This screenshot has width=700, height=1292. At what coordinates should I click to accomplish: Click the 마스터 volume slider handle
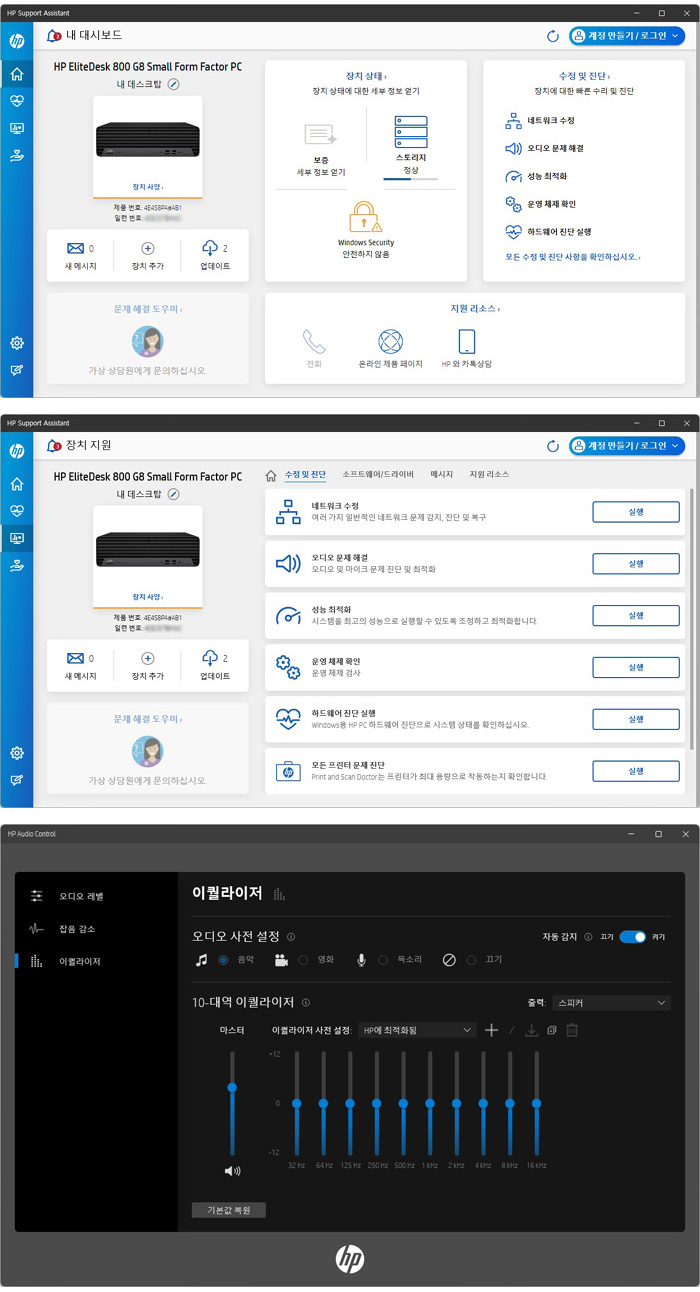click(x=232, y=1087)
